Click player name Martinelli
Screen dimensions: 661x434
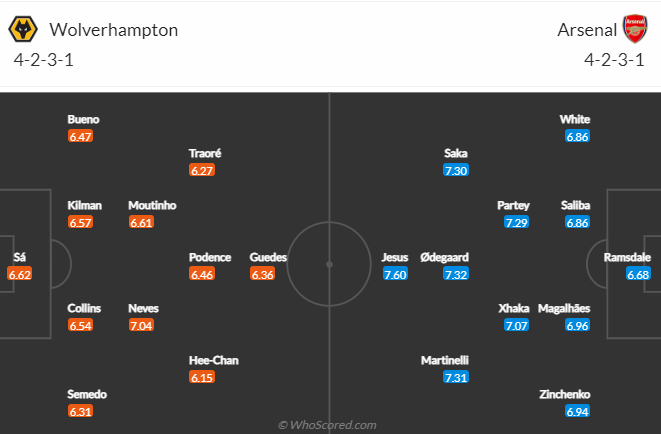(445, 360)
